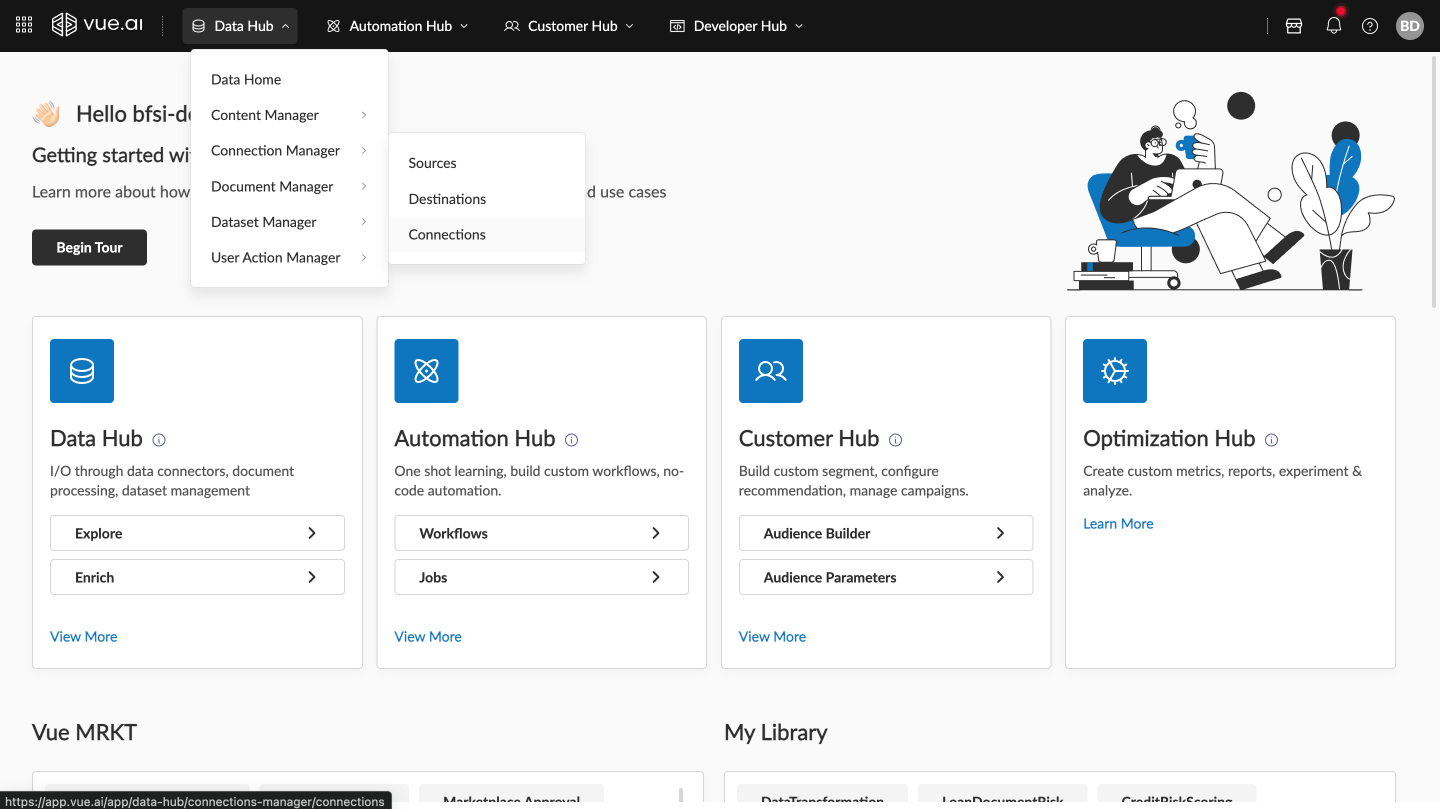Viewport: 1440px width, 809px height.
Task: Follow the Learn More link
Action: (x=1118, y=524)
